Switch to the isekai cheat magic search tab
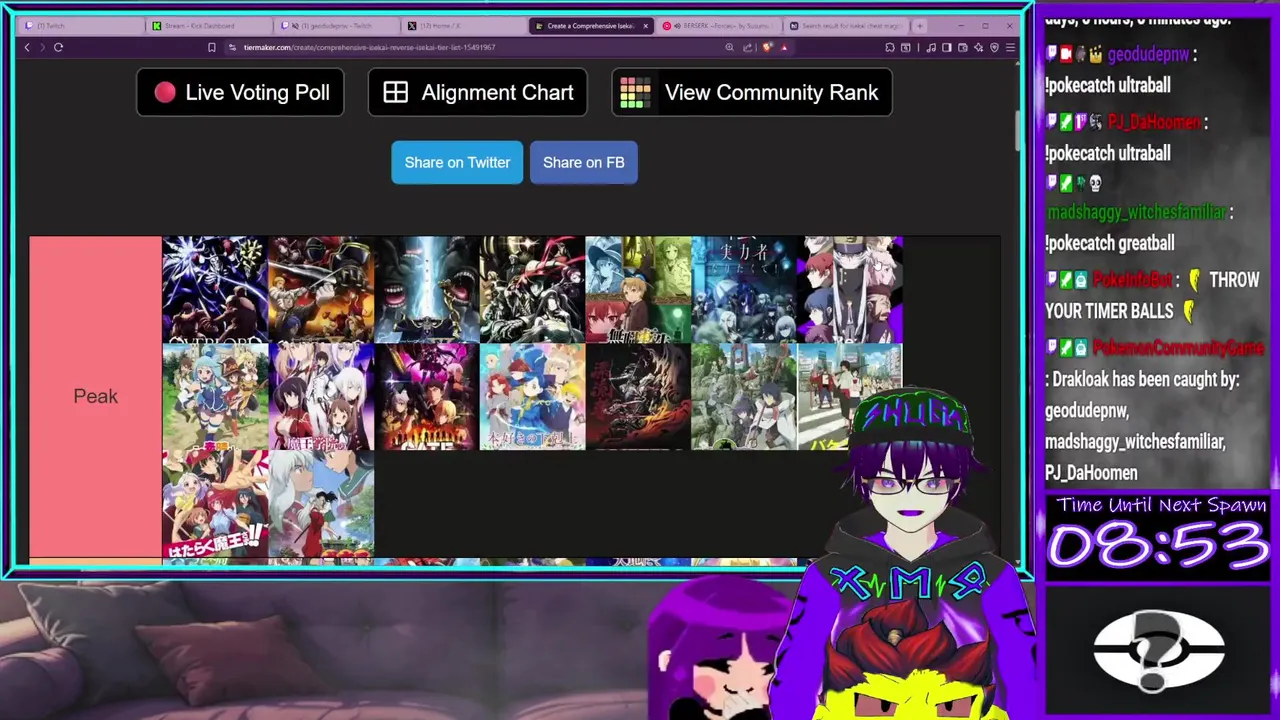This screenshot has width=1280, height=720. pyautogui.click(x=846, y=25)
